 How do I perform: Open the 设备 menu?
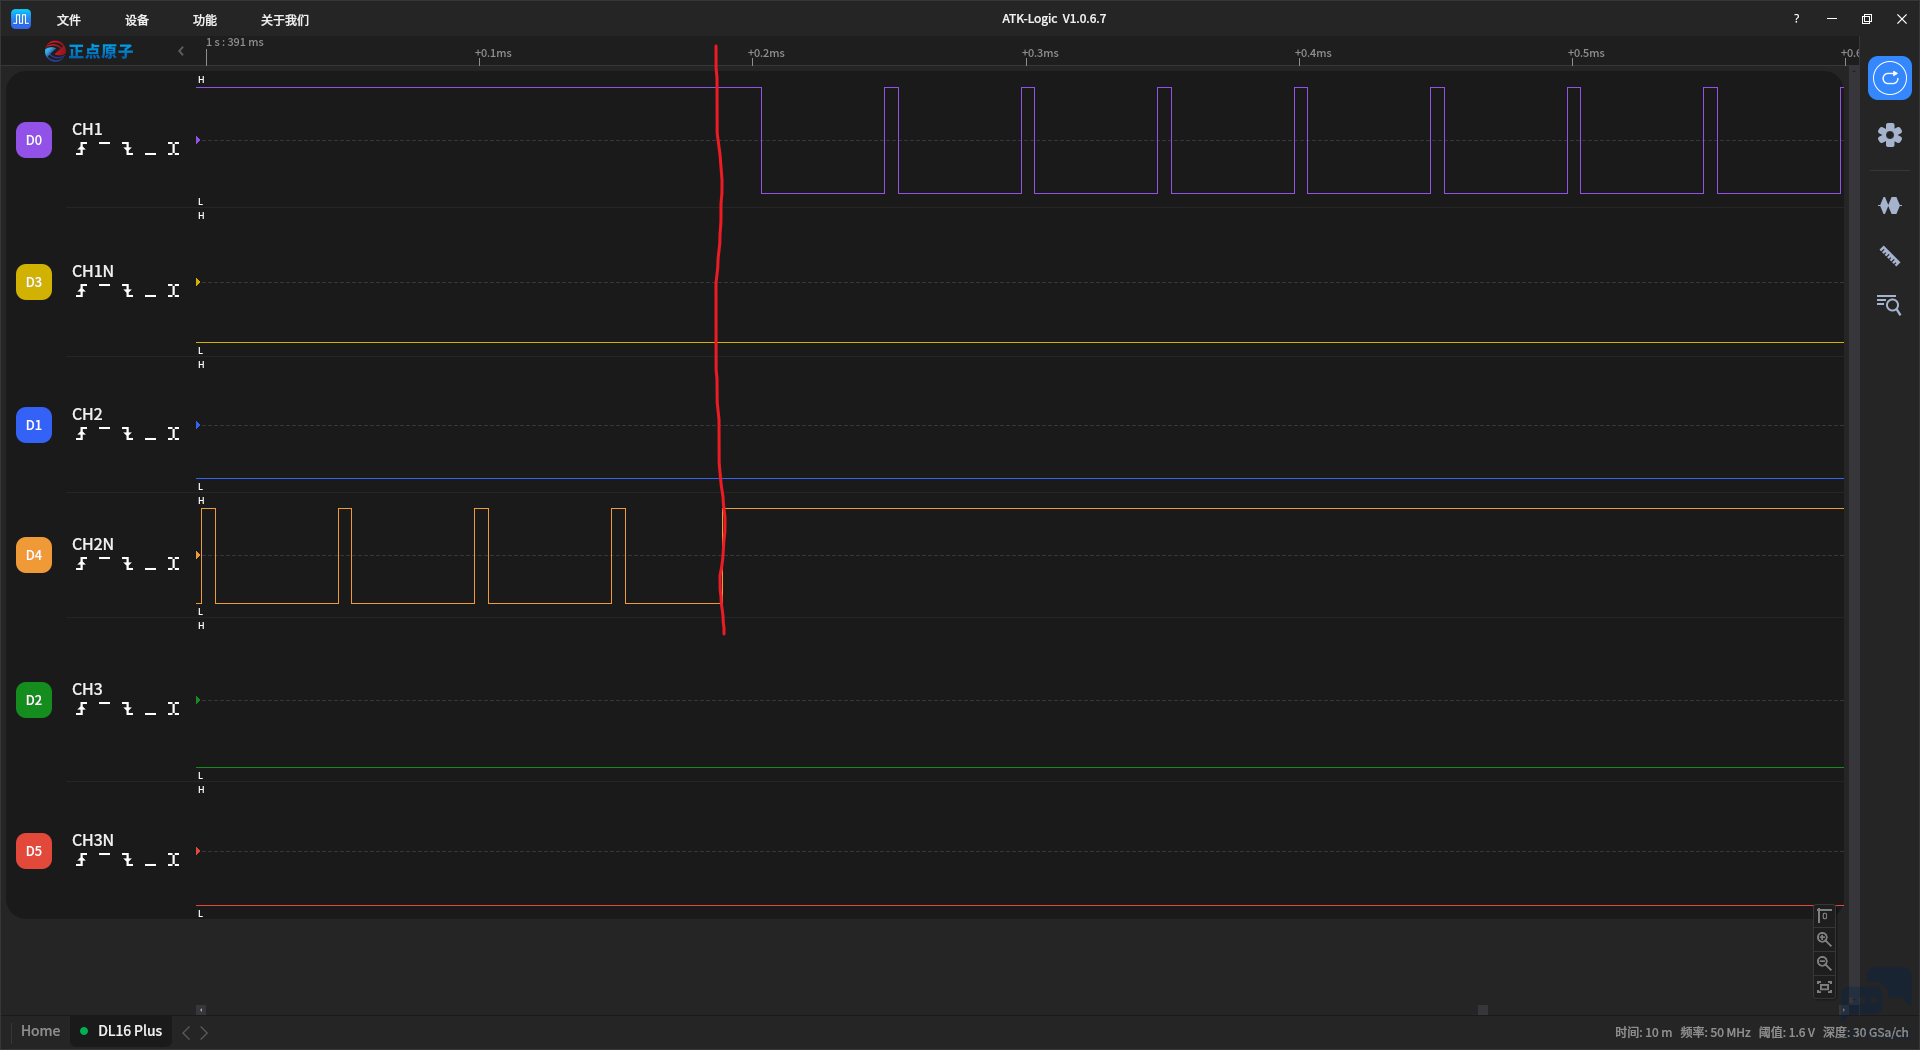click(x=137, y=20)
